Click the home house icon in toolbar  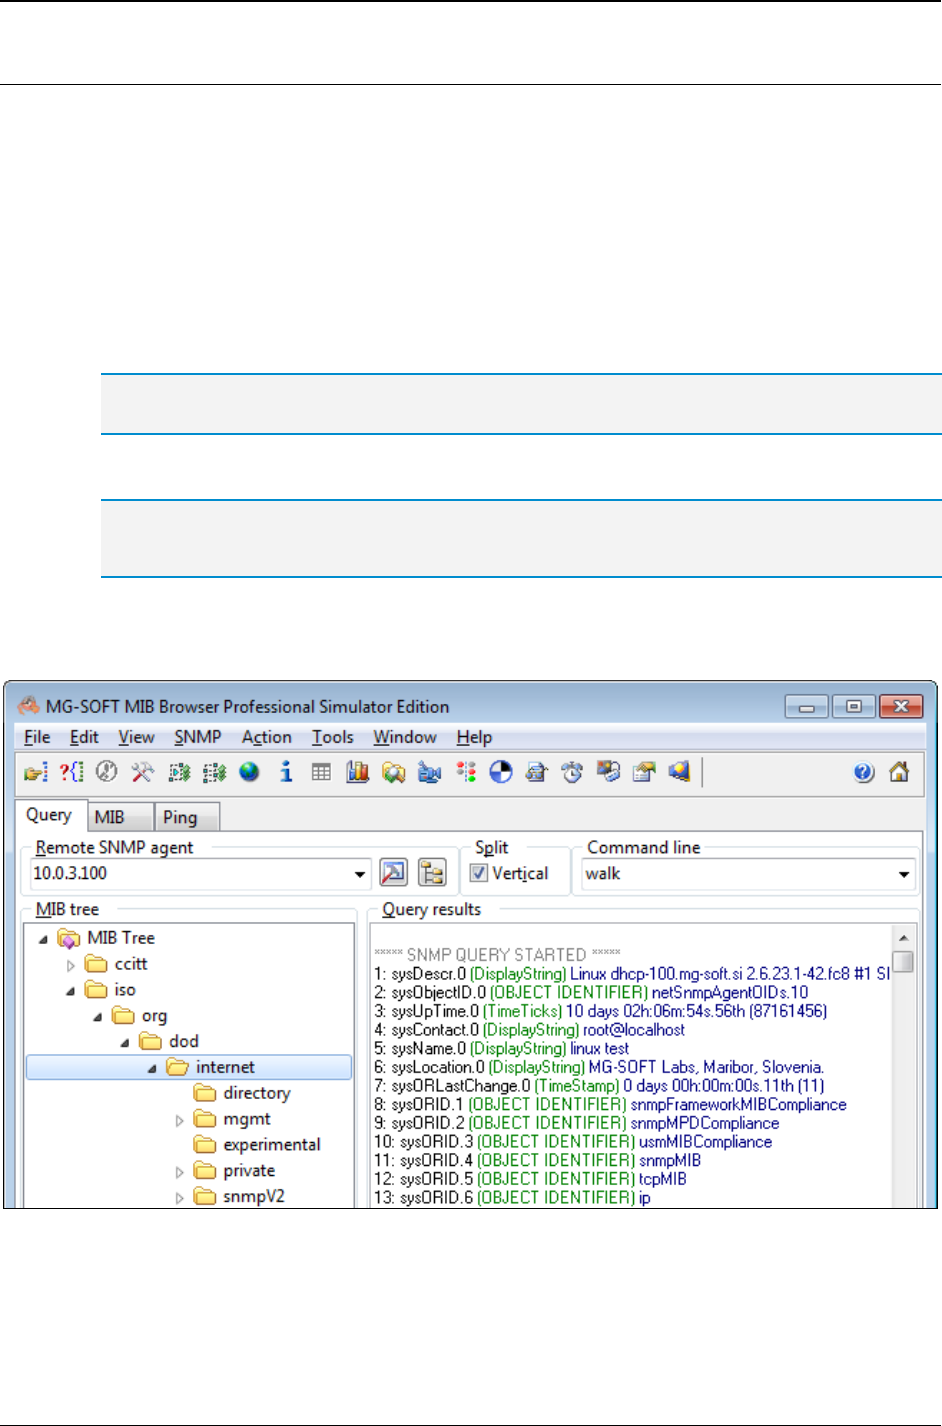click(x=899, y=772)
